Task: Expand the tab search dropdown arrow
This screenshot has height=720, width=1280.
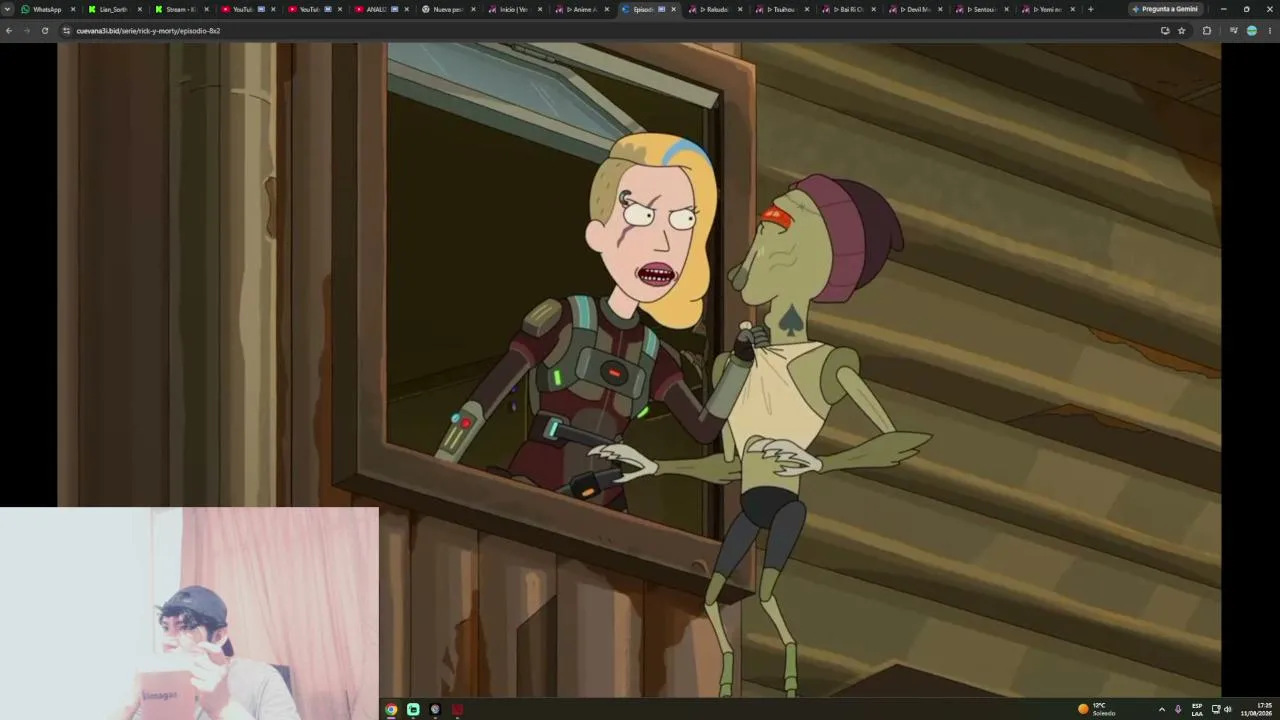Action: click(8, 9)
